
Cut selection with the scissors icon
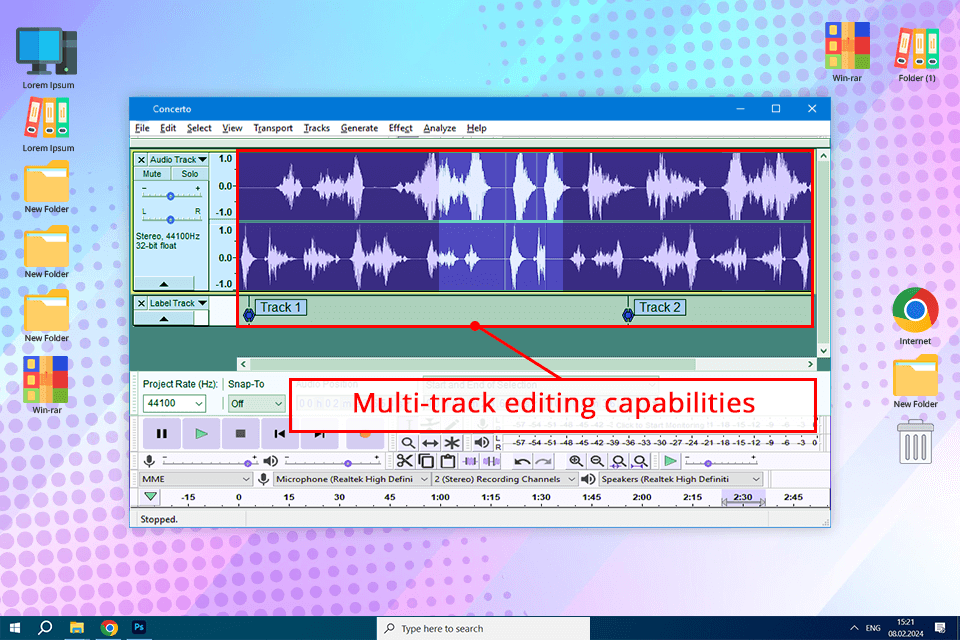[x=405, y=461]
